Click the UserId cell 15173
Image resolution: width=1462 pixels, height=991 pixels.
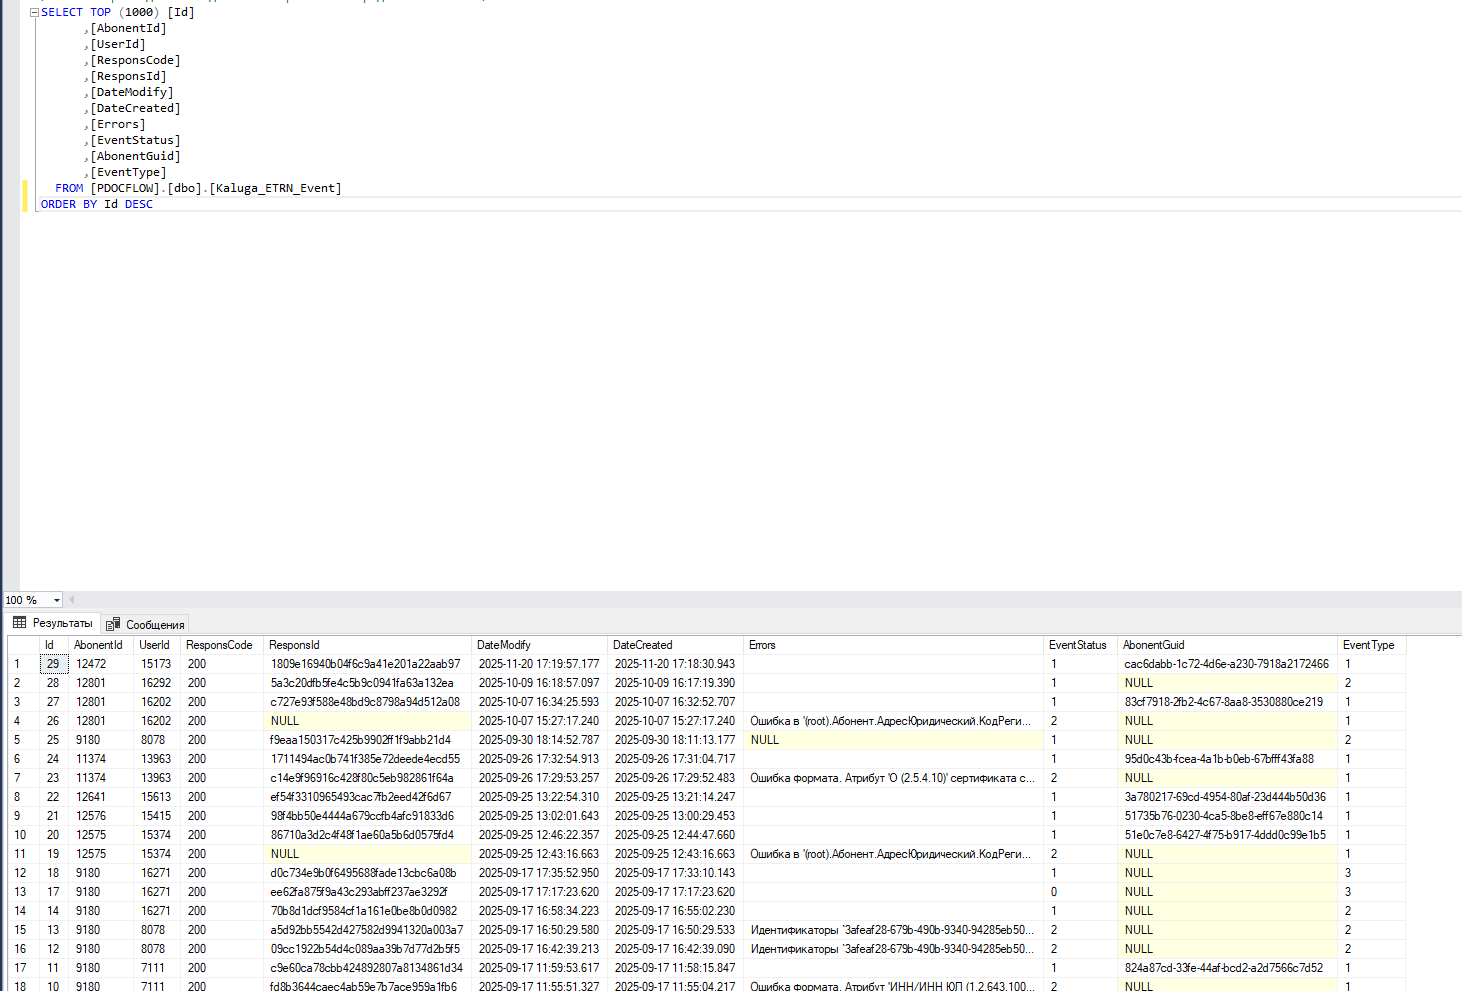click(x=157, y=664)
